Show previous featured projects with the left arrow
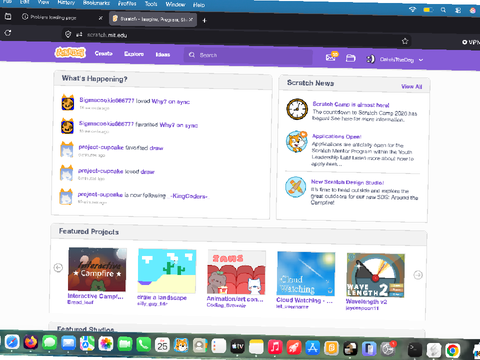The height and width of the screenshot is (360, 480). pyautogui.click(x=58, y=267)
